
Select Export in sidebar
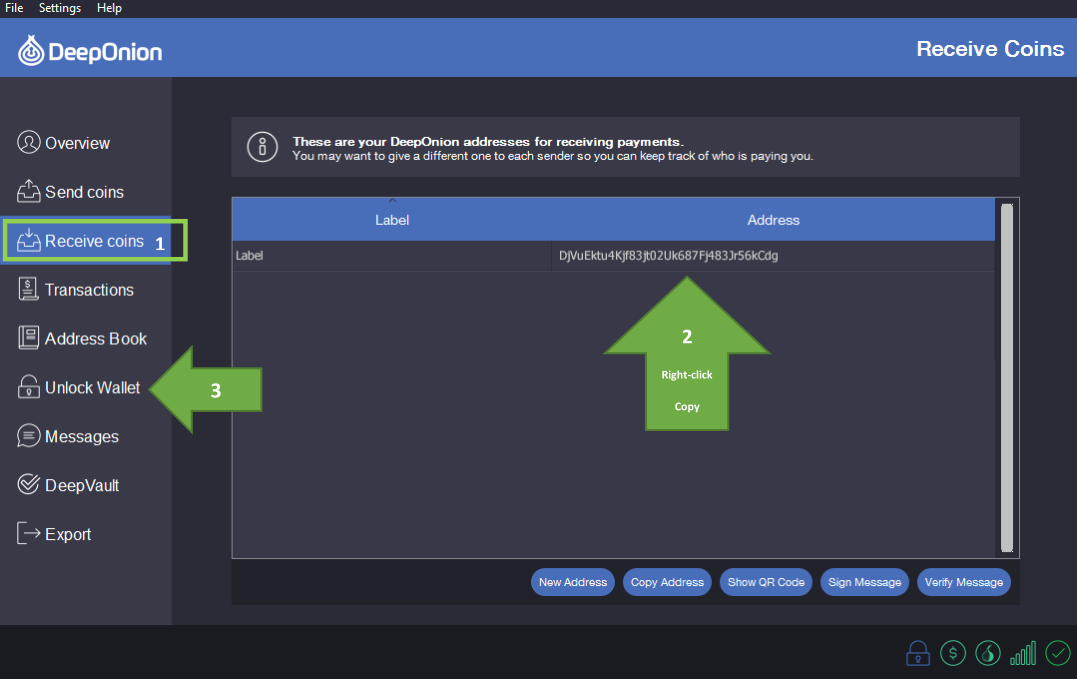click(67, 534)
